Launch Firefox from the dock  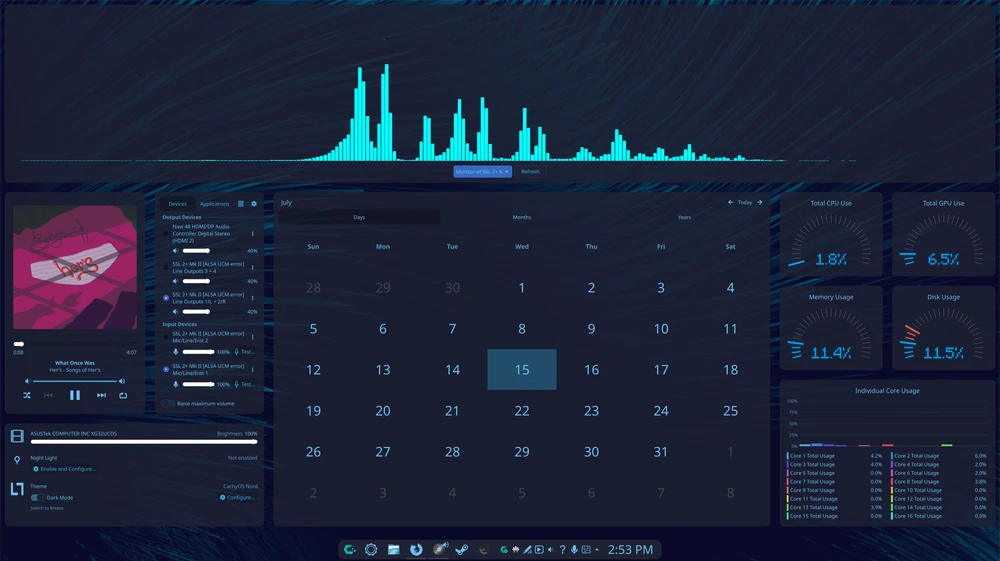click(416, 550)
